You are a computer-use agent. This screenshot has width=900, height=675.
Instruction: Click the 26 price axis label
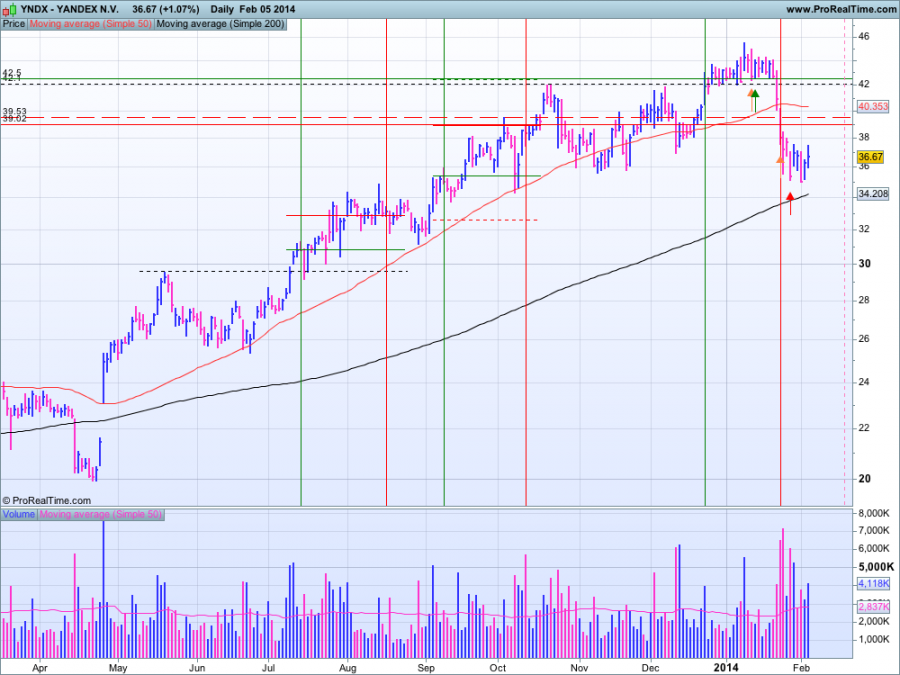pyautogui.click(x=864, y=339)
